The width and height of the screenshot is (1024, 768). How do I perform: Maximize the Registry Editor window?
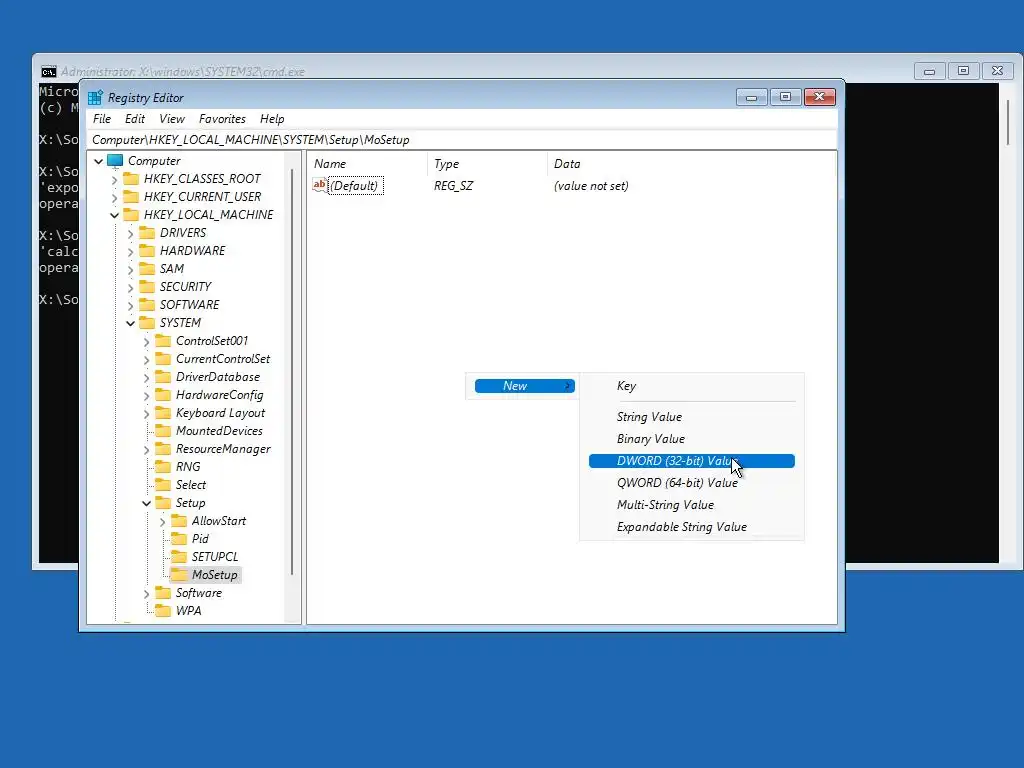coord(786,97)
